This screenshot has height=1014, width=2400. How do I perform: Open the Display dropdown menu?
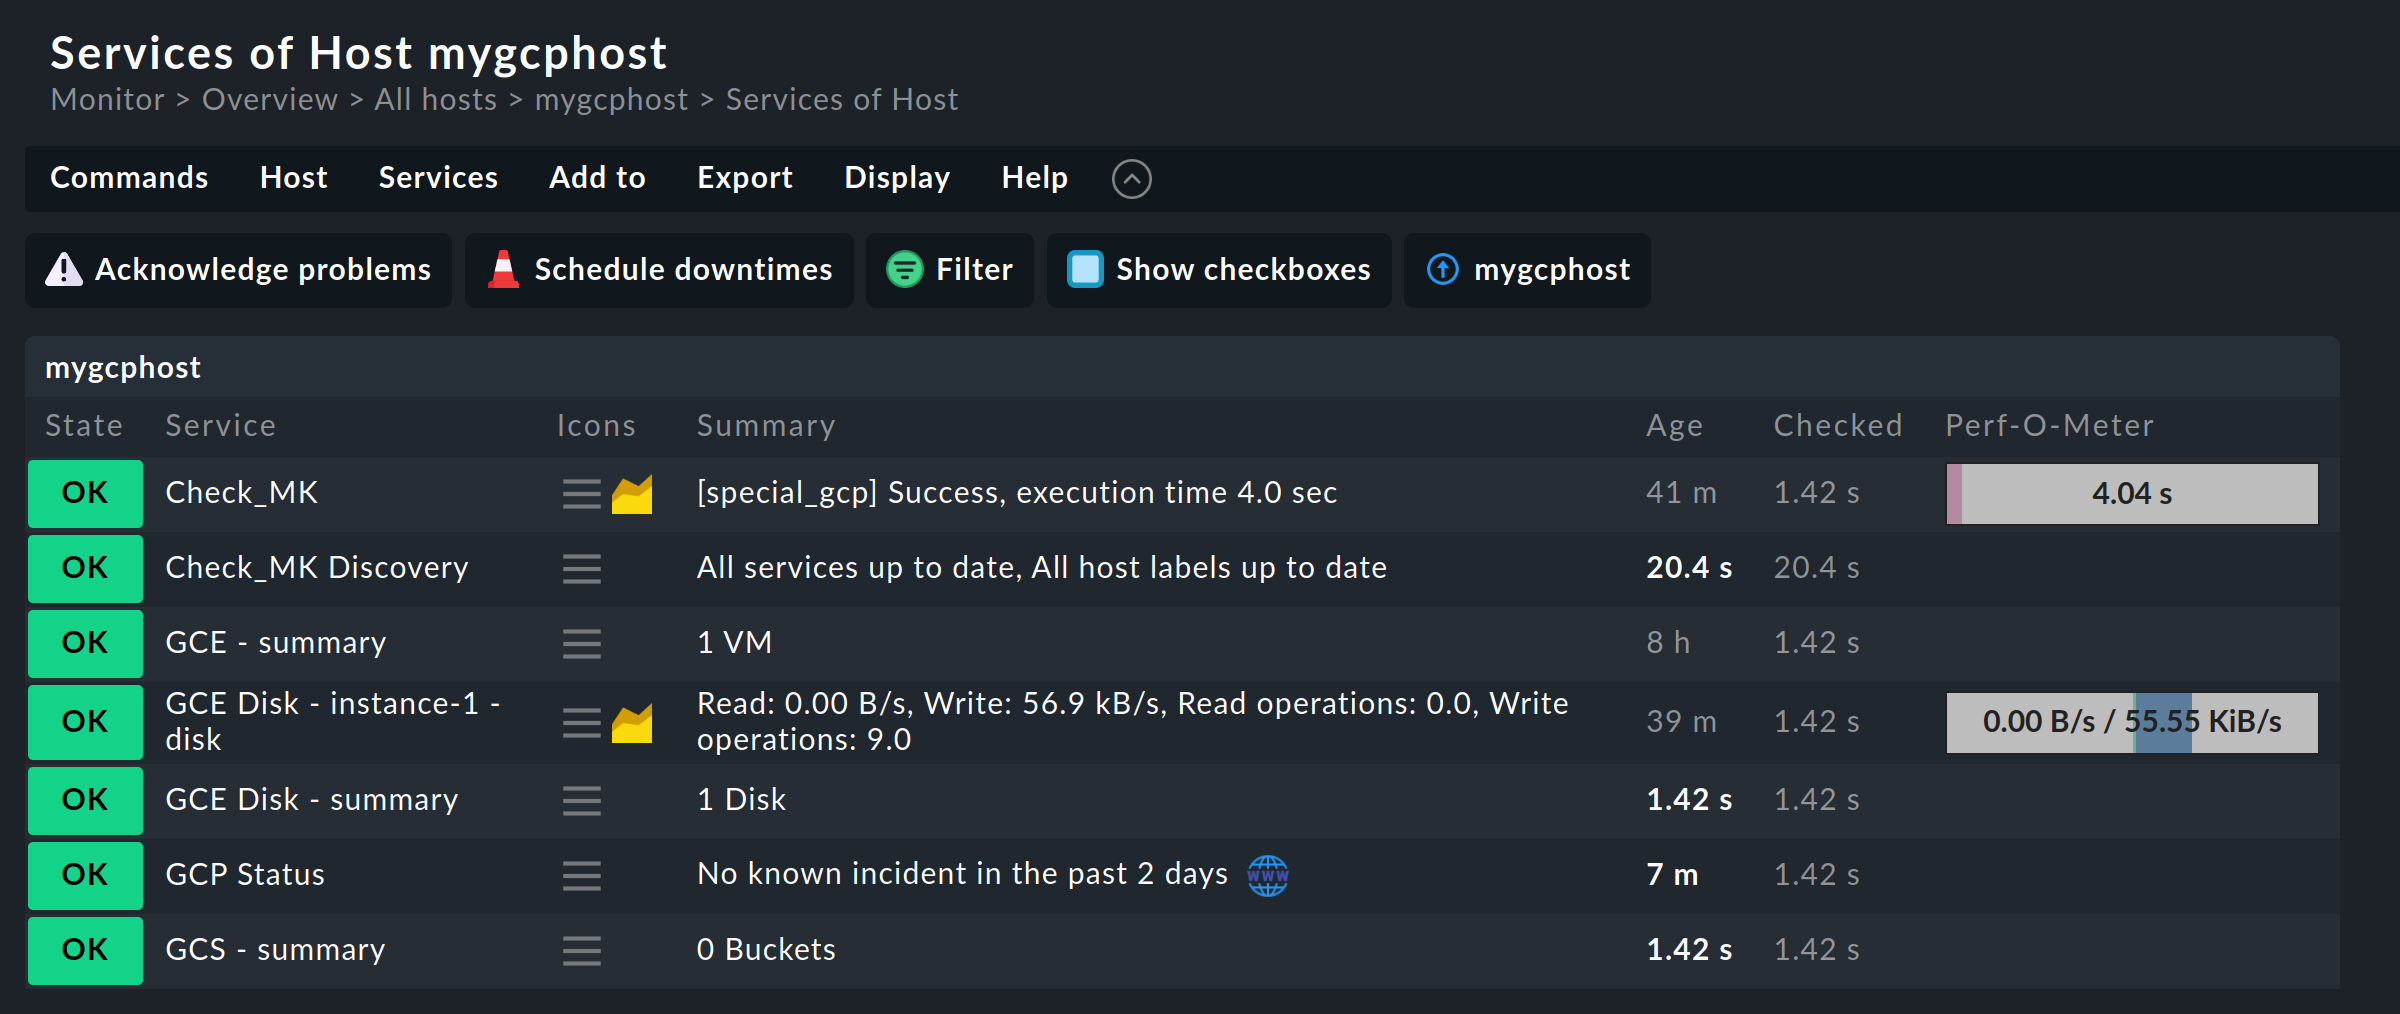coord(897,178)
